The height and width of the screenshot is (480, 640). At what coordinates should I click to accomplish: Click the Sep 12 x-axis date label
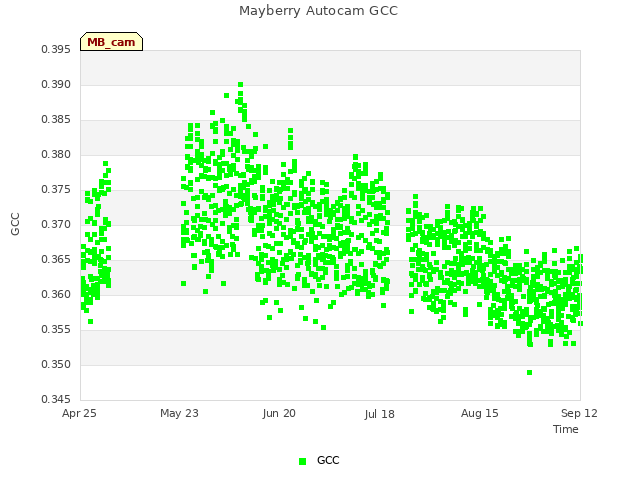point(579,413)
